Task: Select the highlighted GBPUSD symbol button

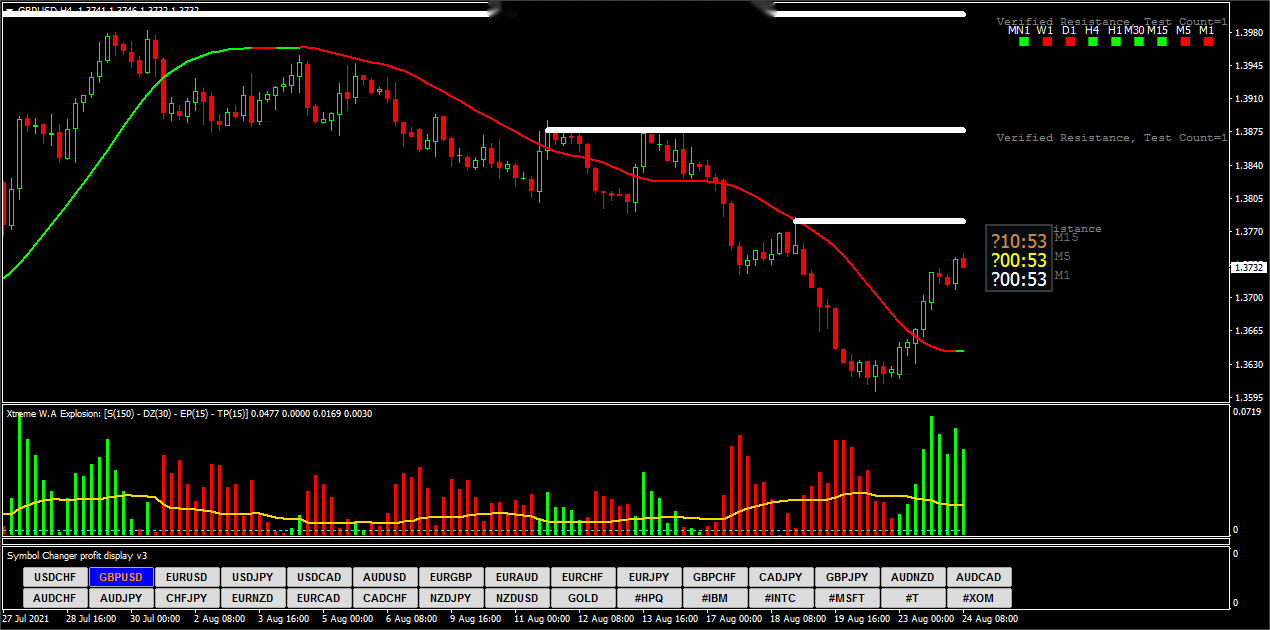Action: 121,577
